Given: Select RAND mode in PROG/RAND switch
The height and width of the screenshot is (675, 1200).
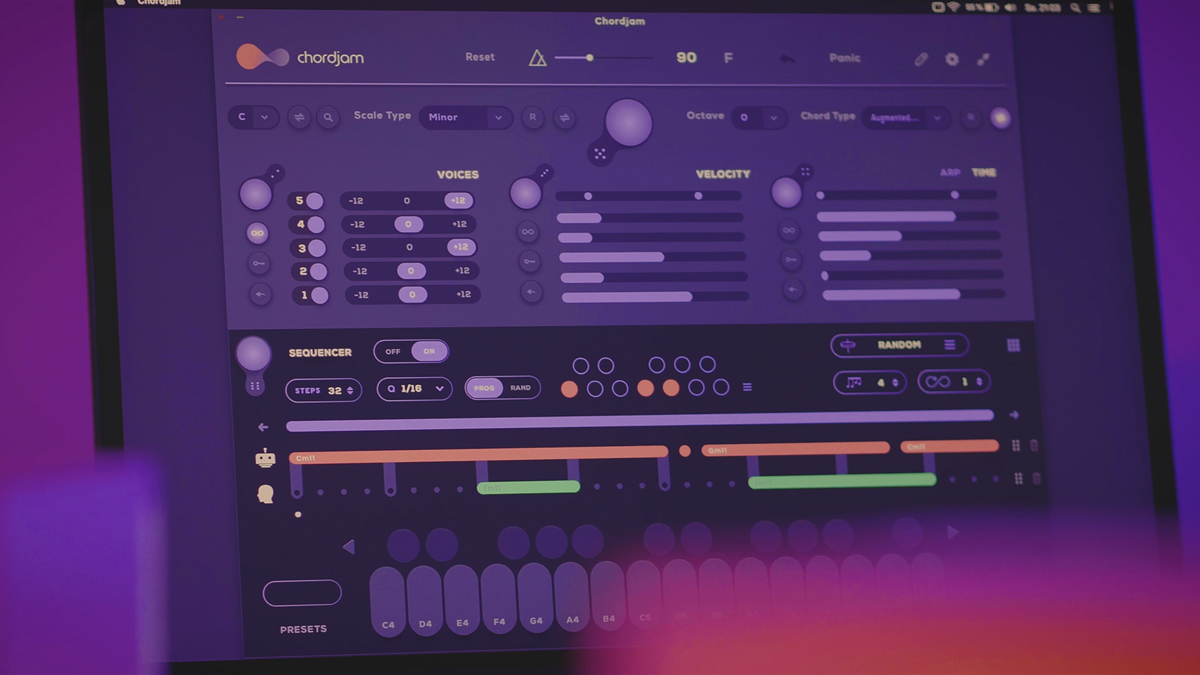Looking at the screenshot, I should click(x=521, y=388).
